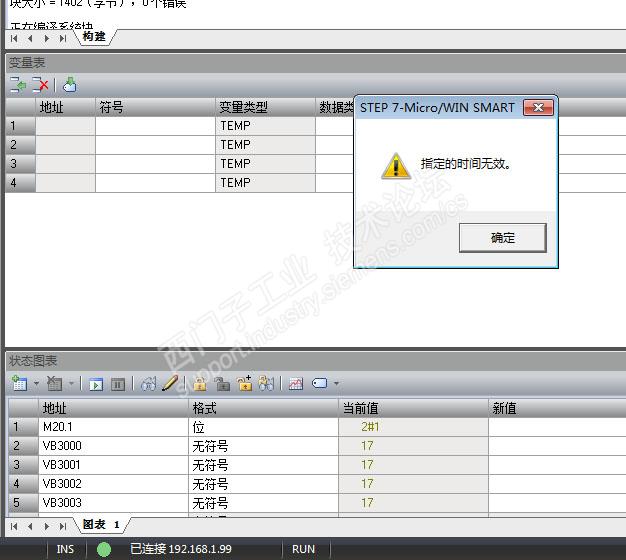Viewport: 626px width, 560px height.
Task: Go to last tab in output window
Action: click(63, 39)
